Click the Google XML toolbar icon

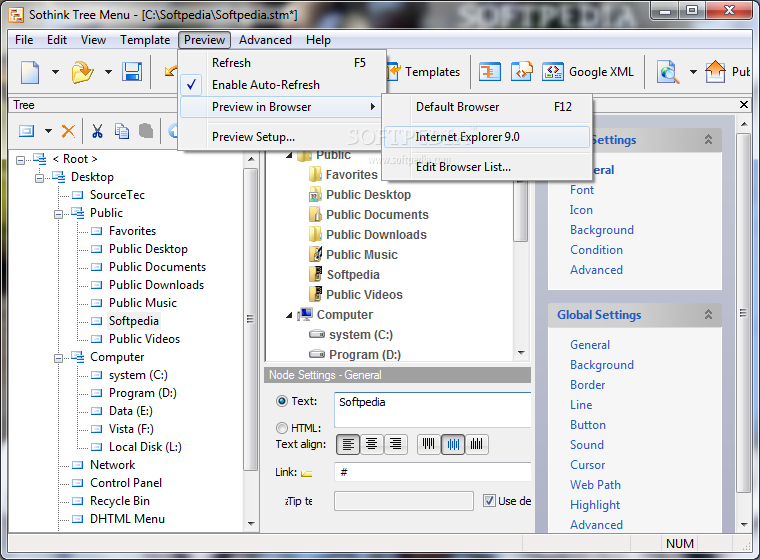[553, 72]
